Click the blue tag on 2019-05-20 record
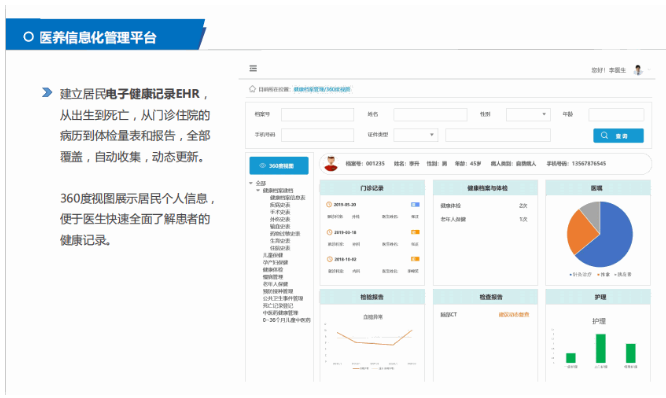 (415, 205)
